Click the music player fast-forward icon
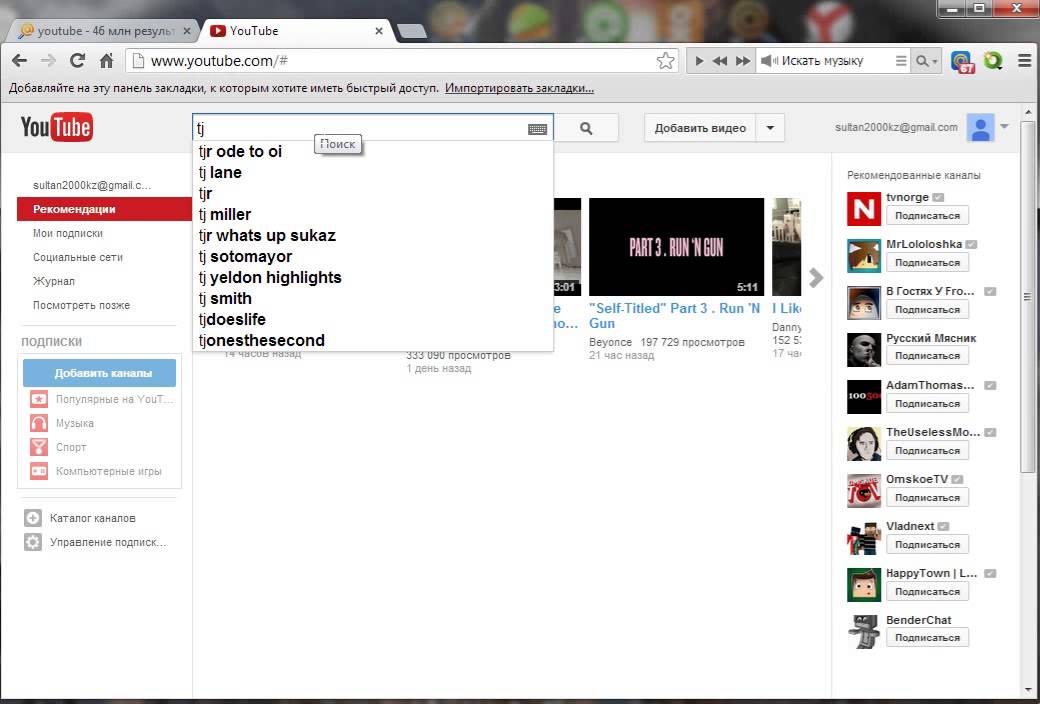 pos(743,61)
